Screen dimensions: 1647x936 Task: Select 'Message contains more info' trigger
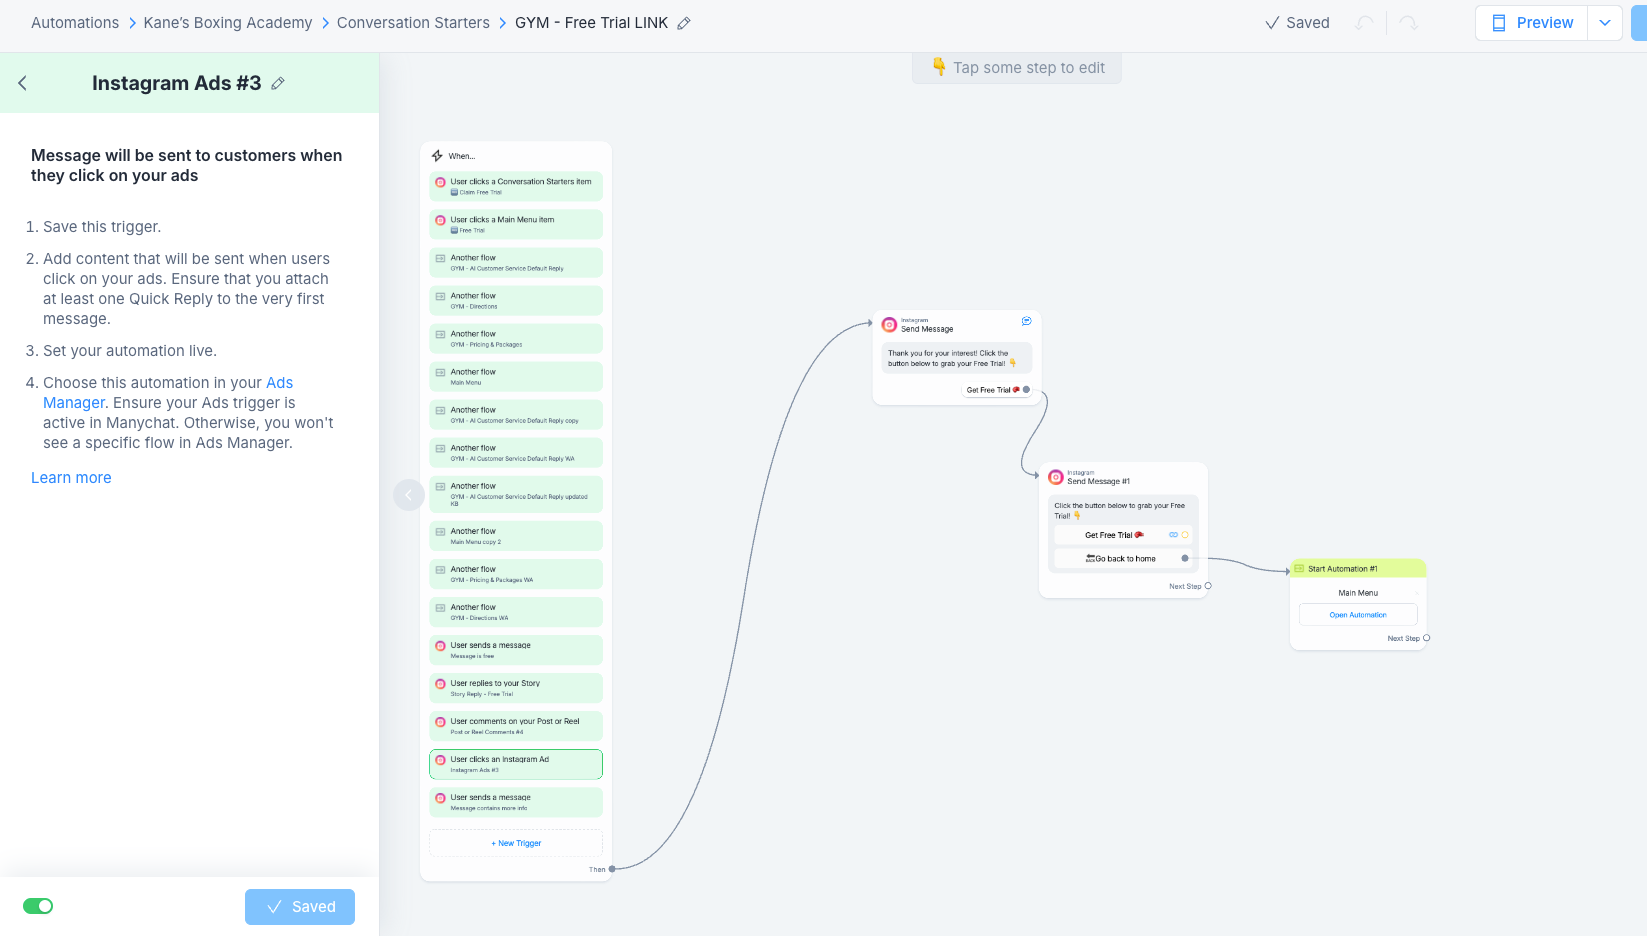(516, 802)
